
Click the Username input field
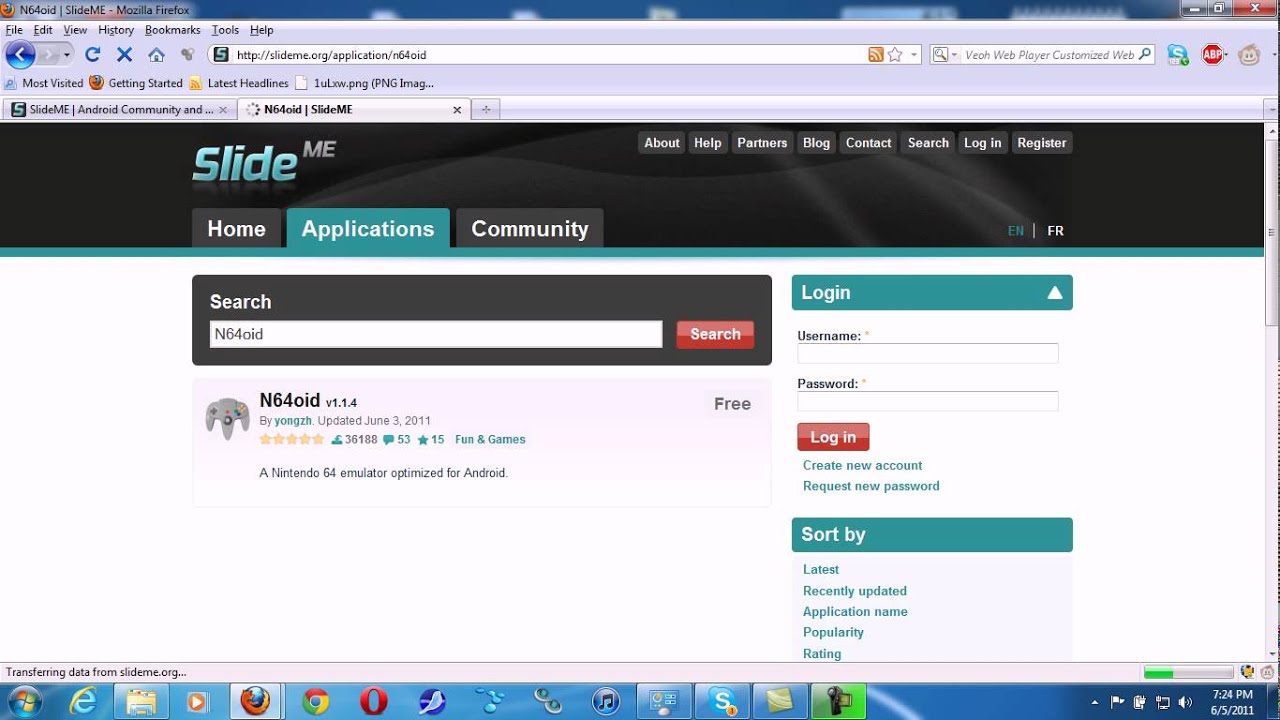pyautogui.click(x=928, y=353)
